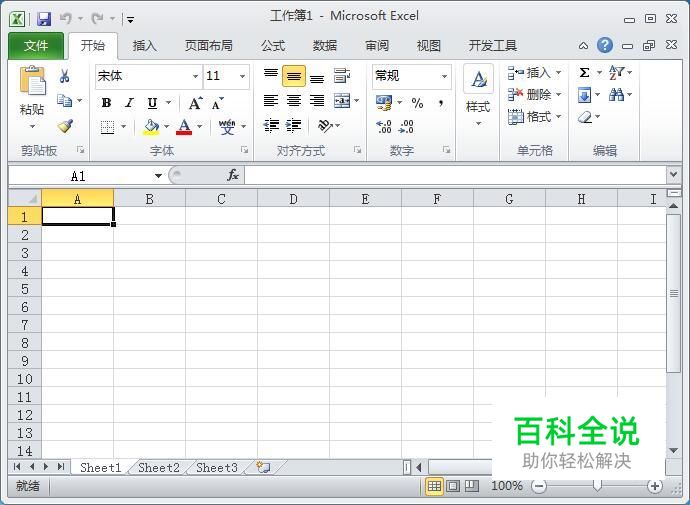690x505 pixels.
Task: Toggle Wrap Text
Action: [x=342, y=76]
